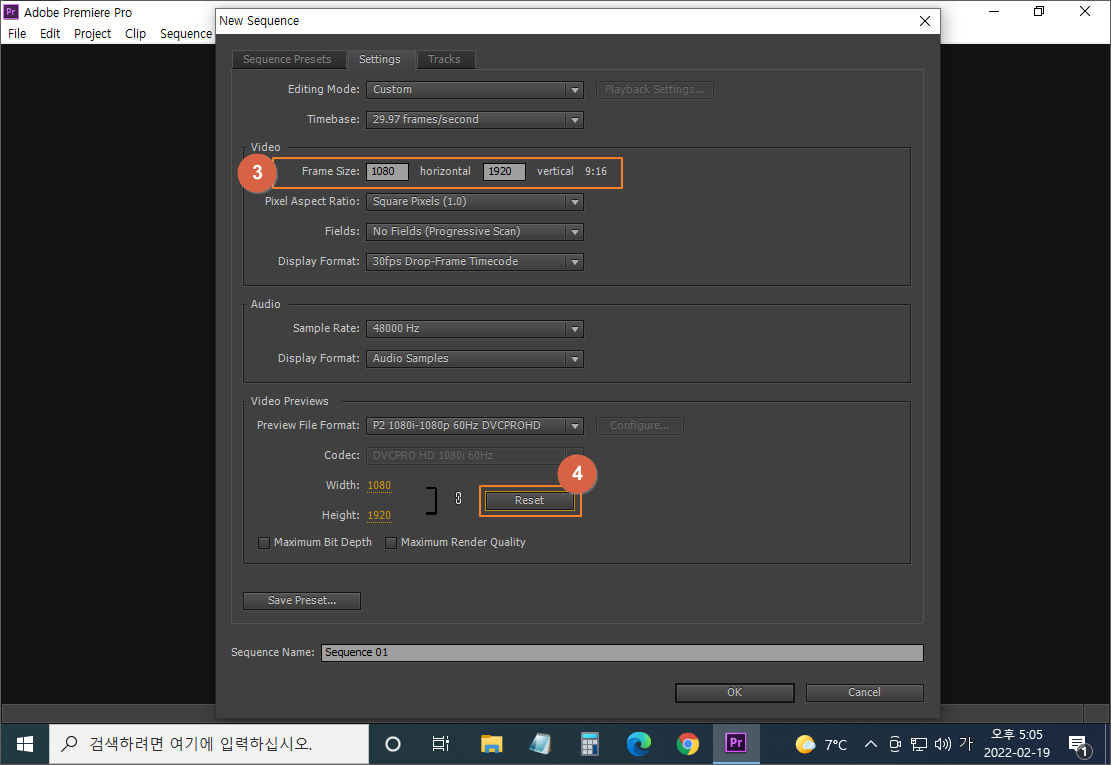Open Premiere Pro from the taskbar
This screenshot has height=765, width=1111.
pos(736,743)
